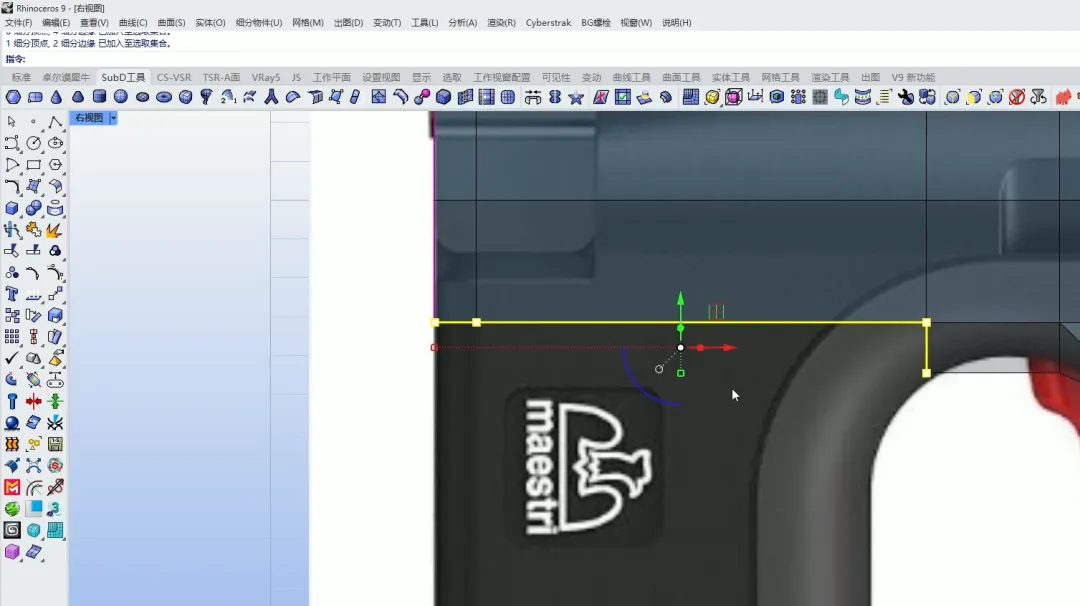Click the purple cube icon in sidebar
1080x606 pixels.
(x=12, y=552)
